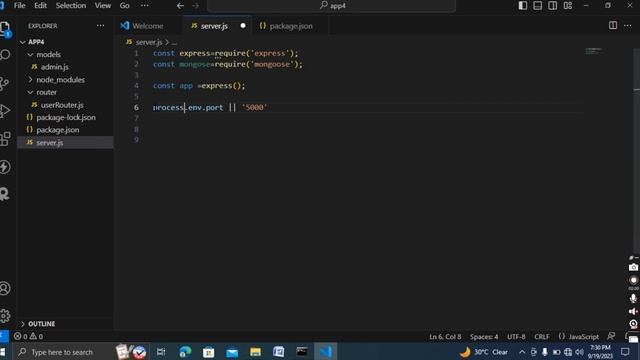640x360 pixels.
Task: Click Visual Studio Code taskbar icon
Action: tap(326, 352)
